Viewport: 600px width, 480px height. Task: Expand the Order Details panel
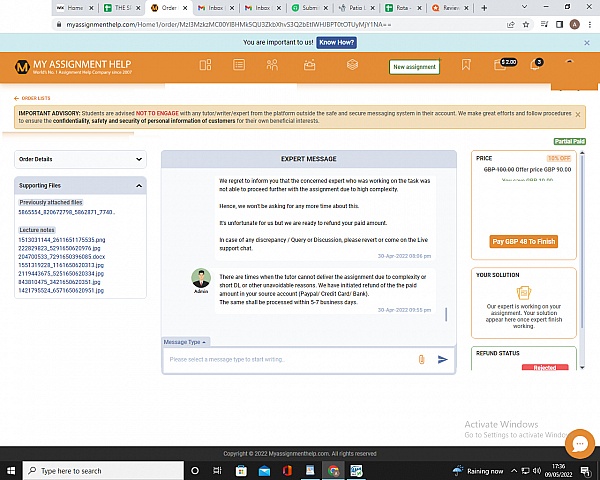80,158
